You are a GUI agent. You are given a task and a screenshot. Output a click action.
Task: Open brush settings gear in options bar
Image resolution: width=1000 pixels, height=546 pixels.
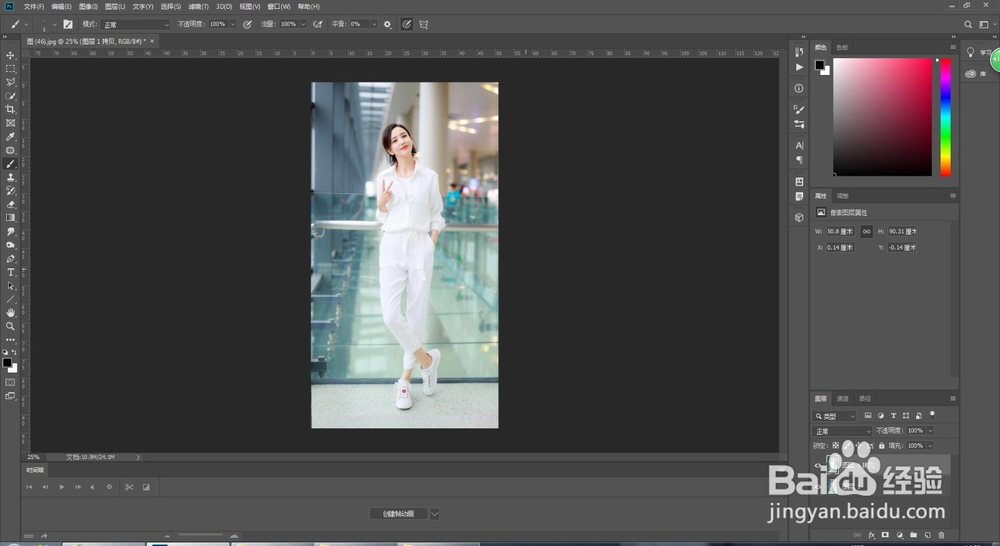tap(387, 24)
